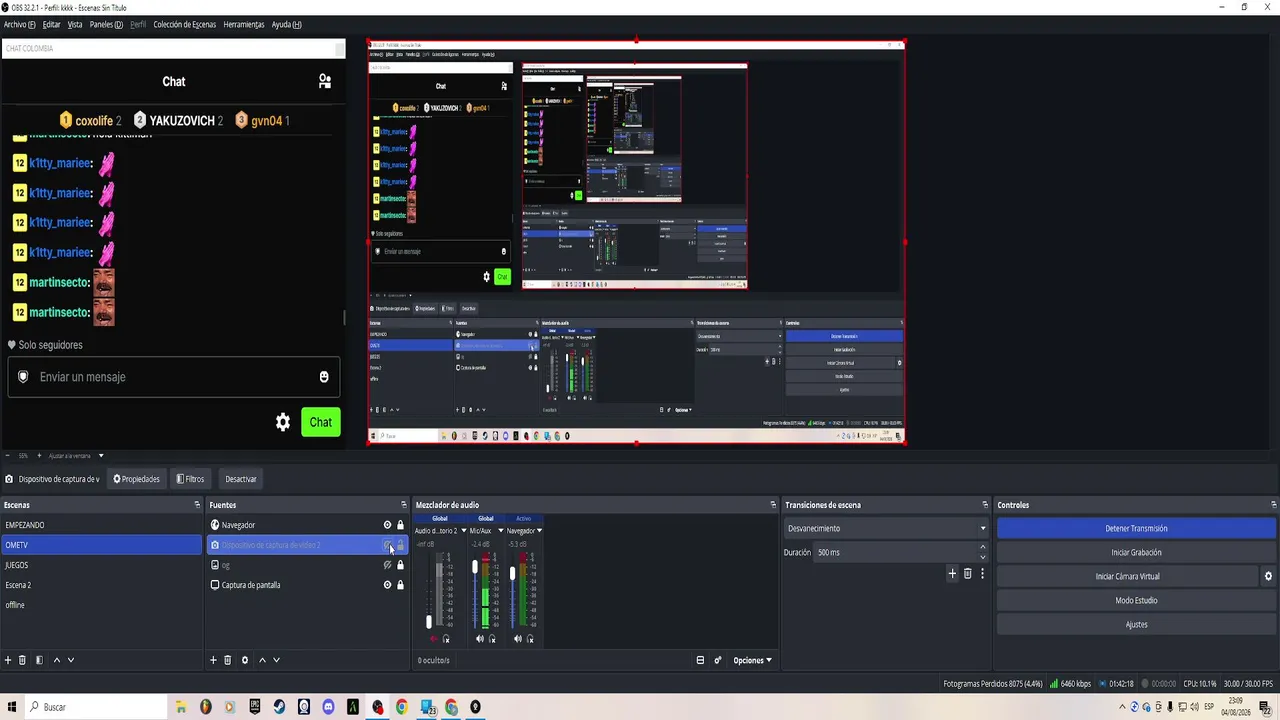
Task: Open preview scaling dropdown arrow
Action: (100, 456)
